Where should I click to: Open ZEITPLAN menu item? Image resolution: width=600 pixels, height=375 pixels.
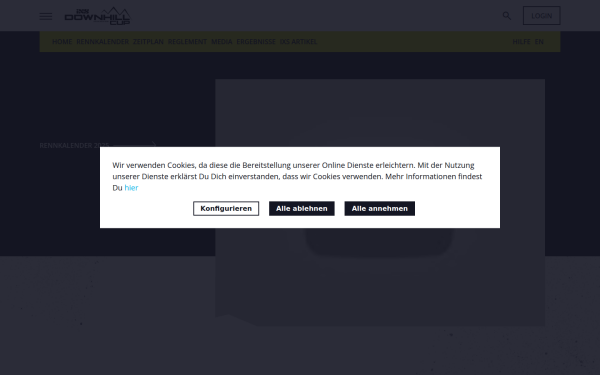coord(148,42)
